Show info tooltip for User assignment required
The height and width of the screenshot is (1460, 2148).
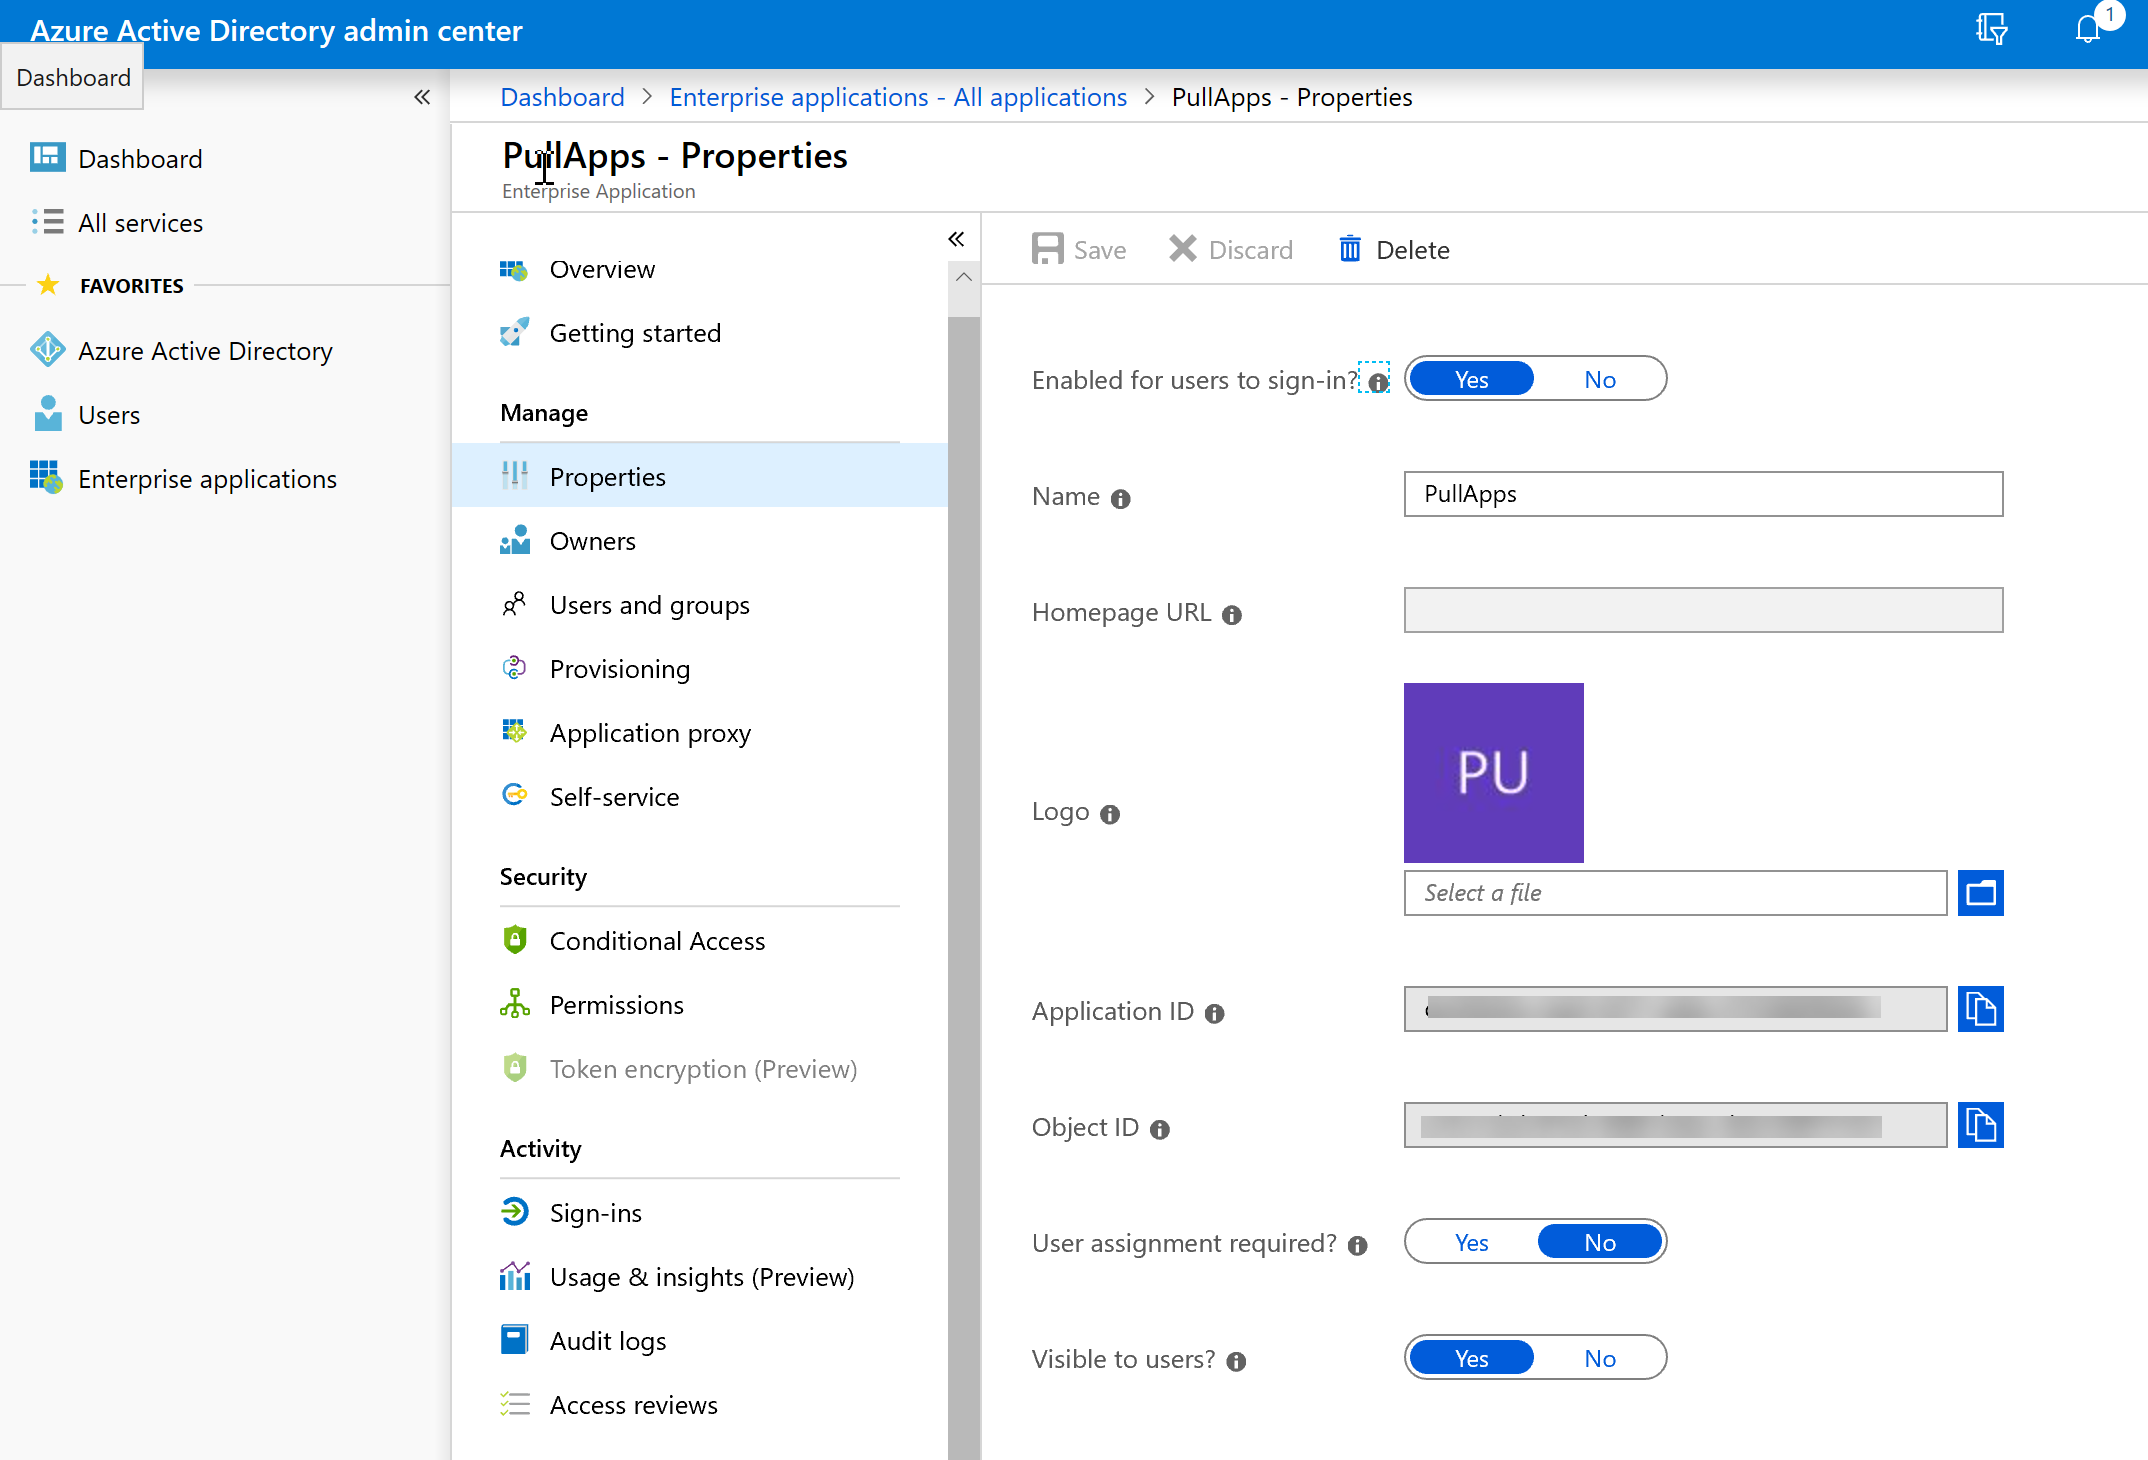point(1357,1246)
